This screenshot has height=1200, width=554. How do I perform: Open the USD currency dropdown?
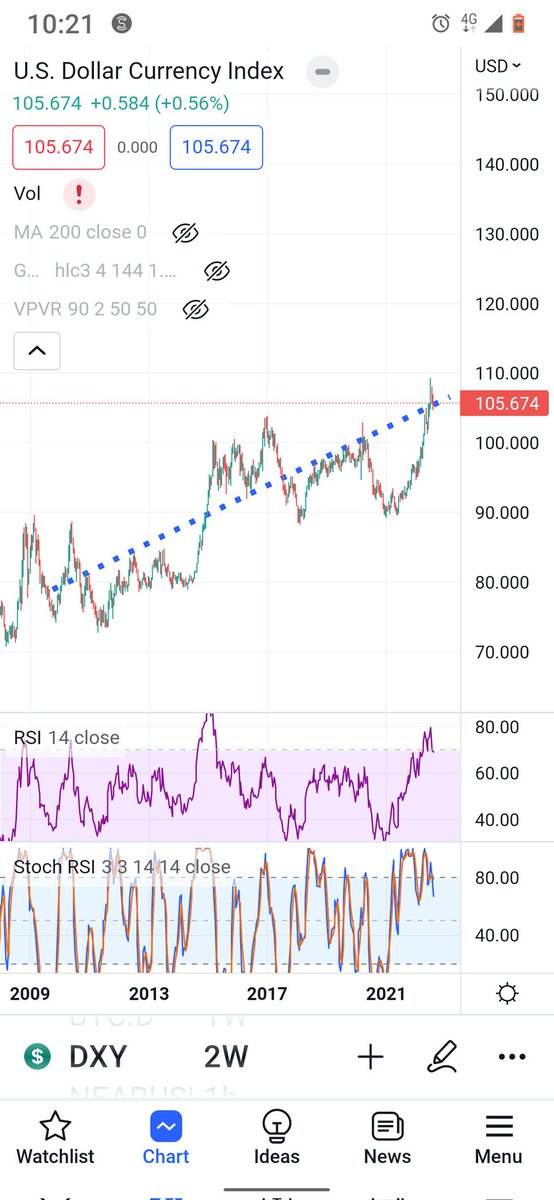[498, 66]
